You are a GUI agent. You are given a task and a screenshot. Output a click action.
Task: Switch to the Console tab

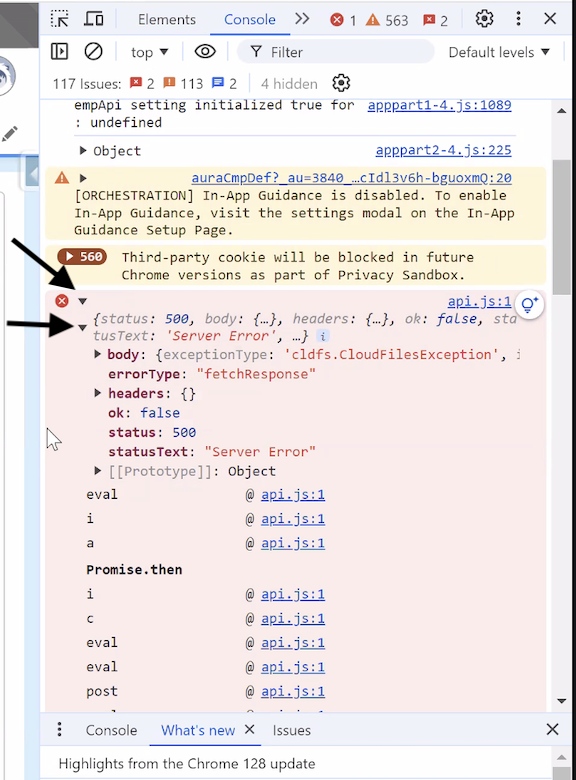[x=250, y=19]
